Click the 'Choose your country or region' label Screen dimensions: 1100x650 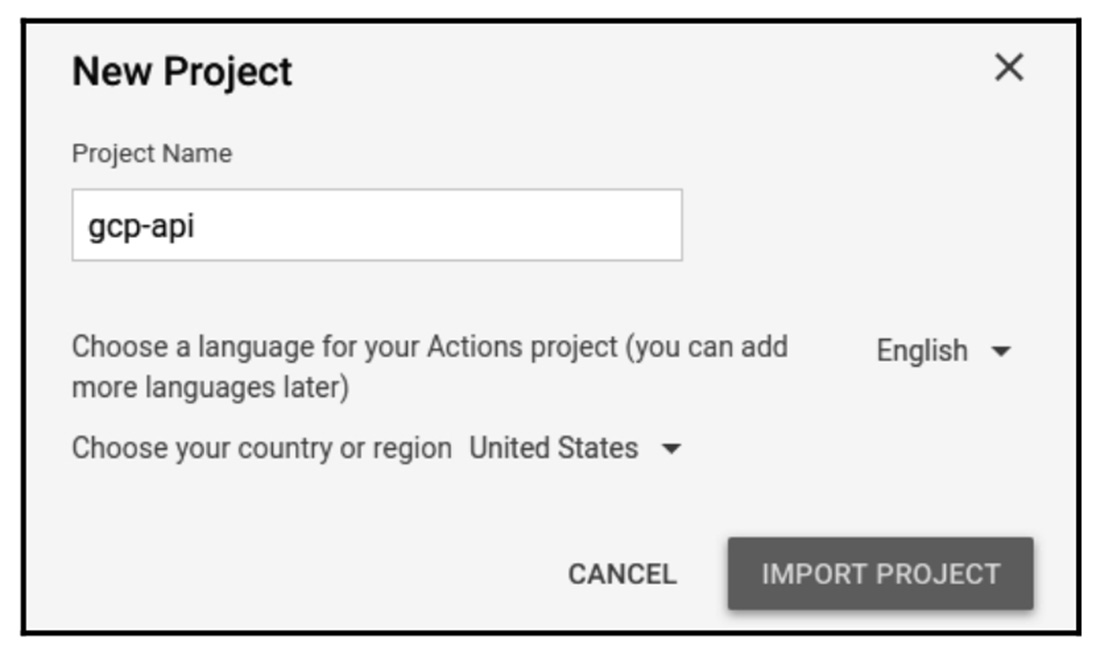pos(261,448)
